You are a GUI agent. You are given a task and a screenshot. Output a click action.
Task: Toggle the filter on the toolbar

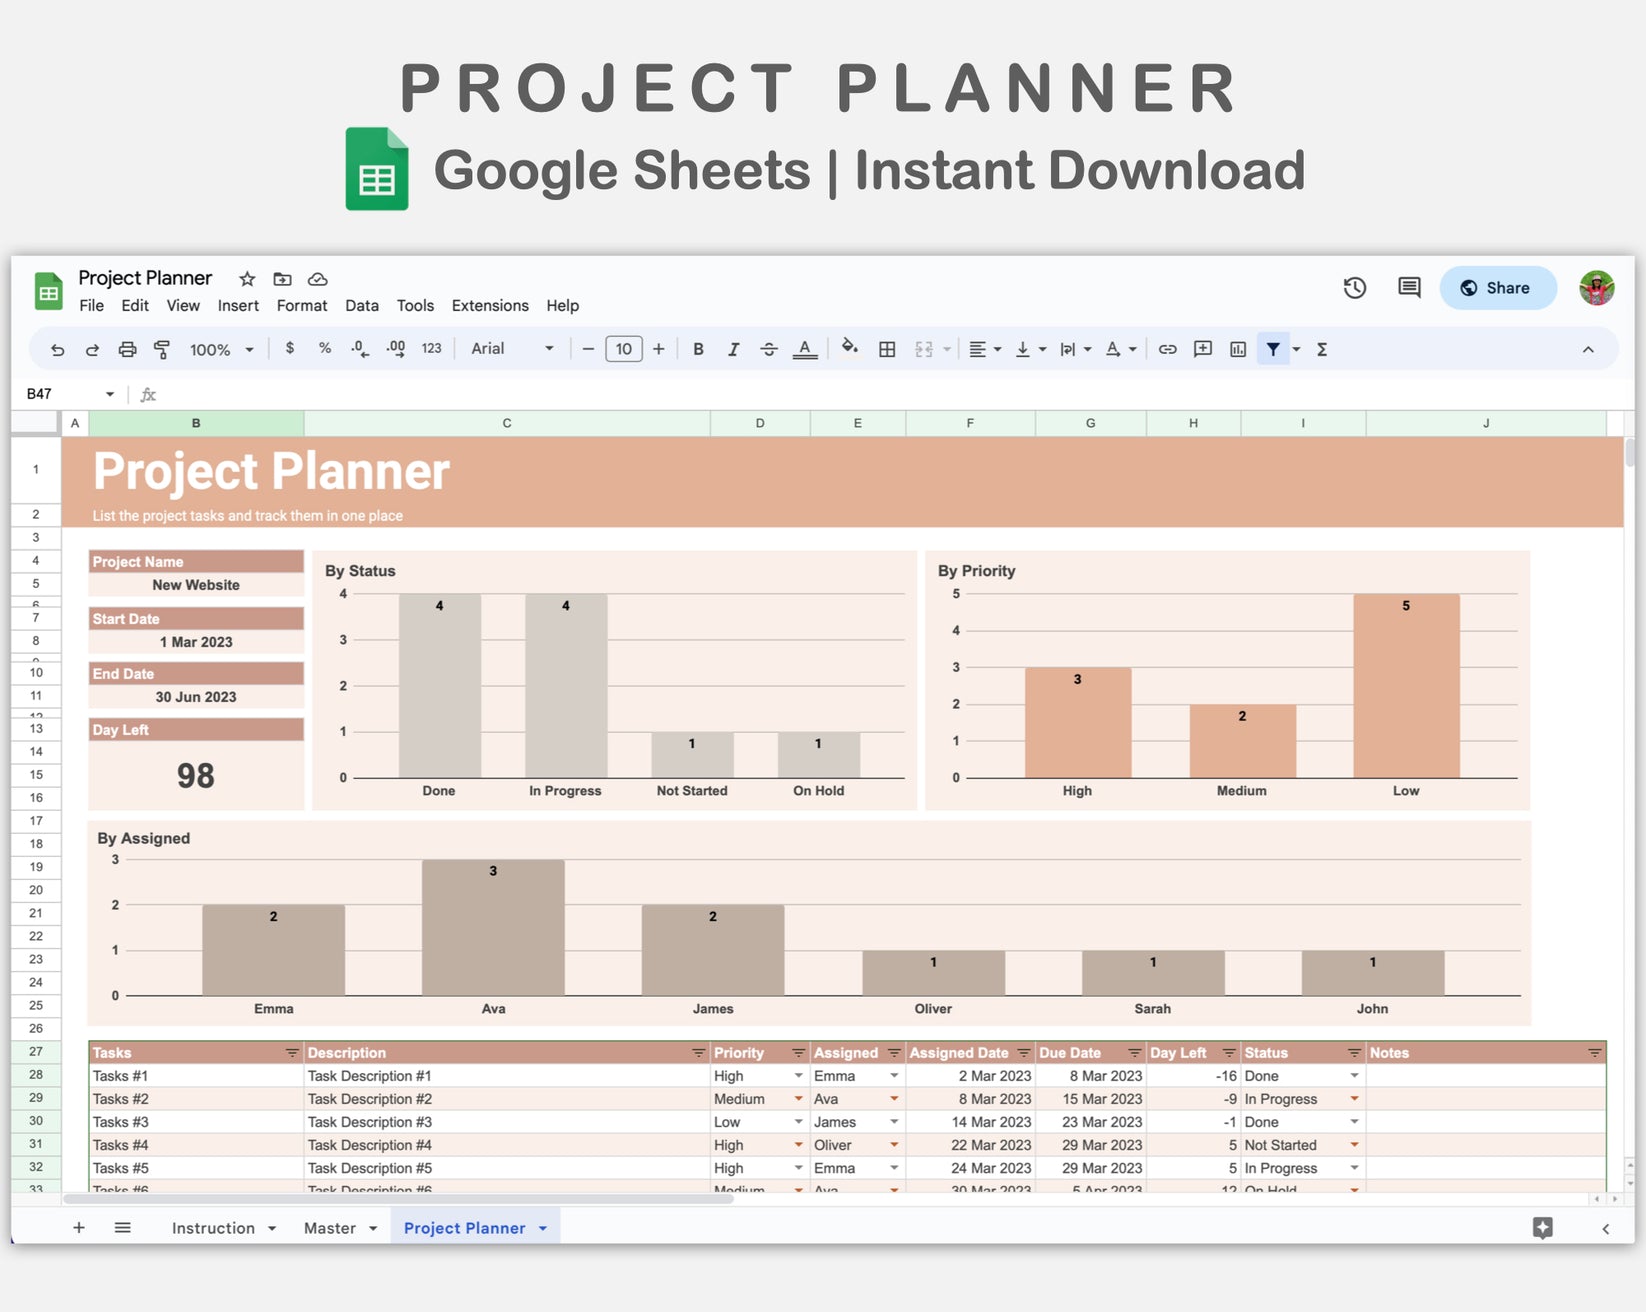click(1273, 349)
